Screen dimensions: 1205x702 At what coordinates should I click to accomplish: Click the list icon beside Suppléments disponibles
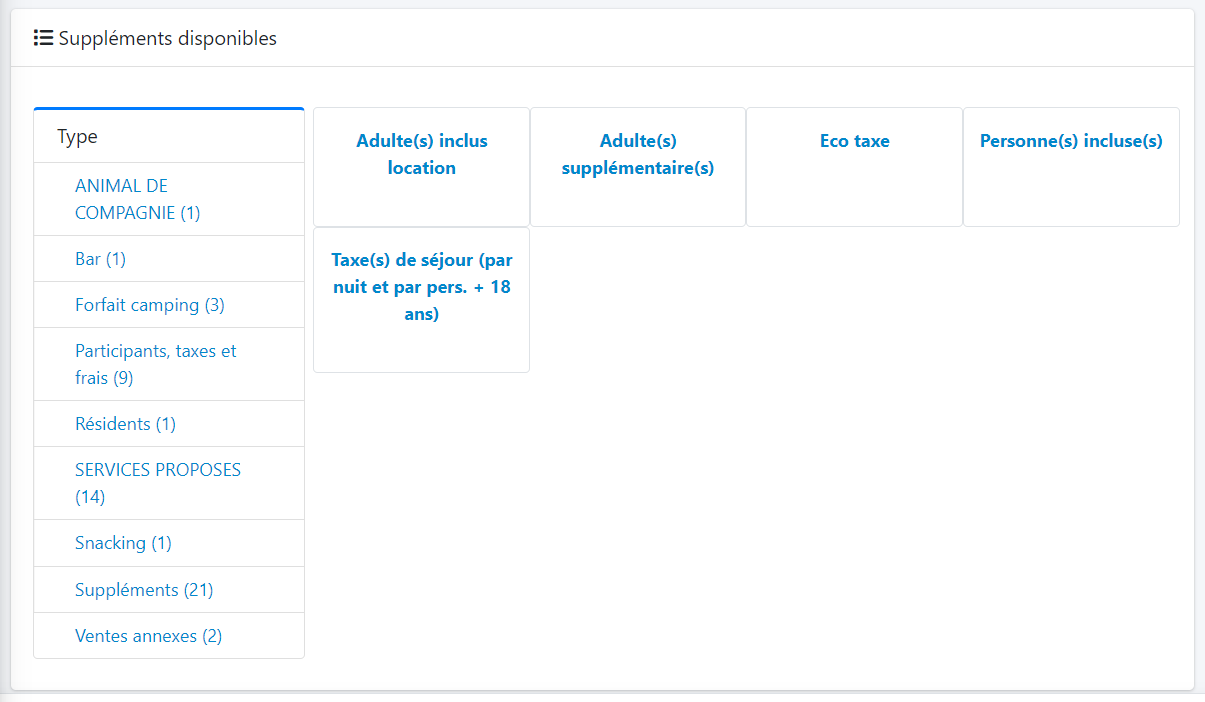[x=43, y=38]
